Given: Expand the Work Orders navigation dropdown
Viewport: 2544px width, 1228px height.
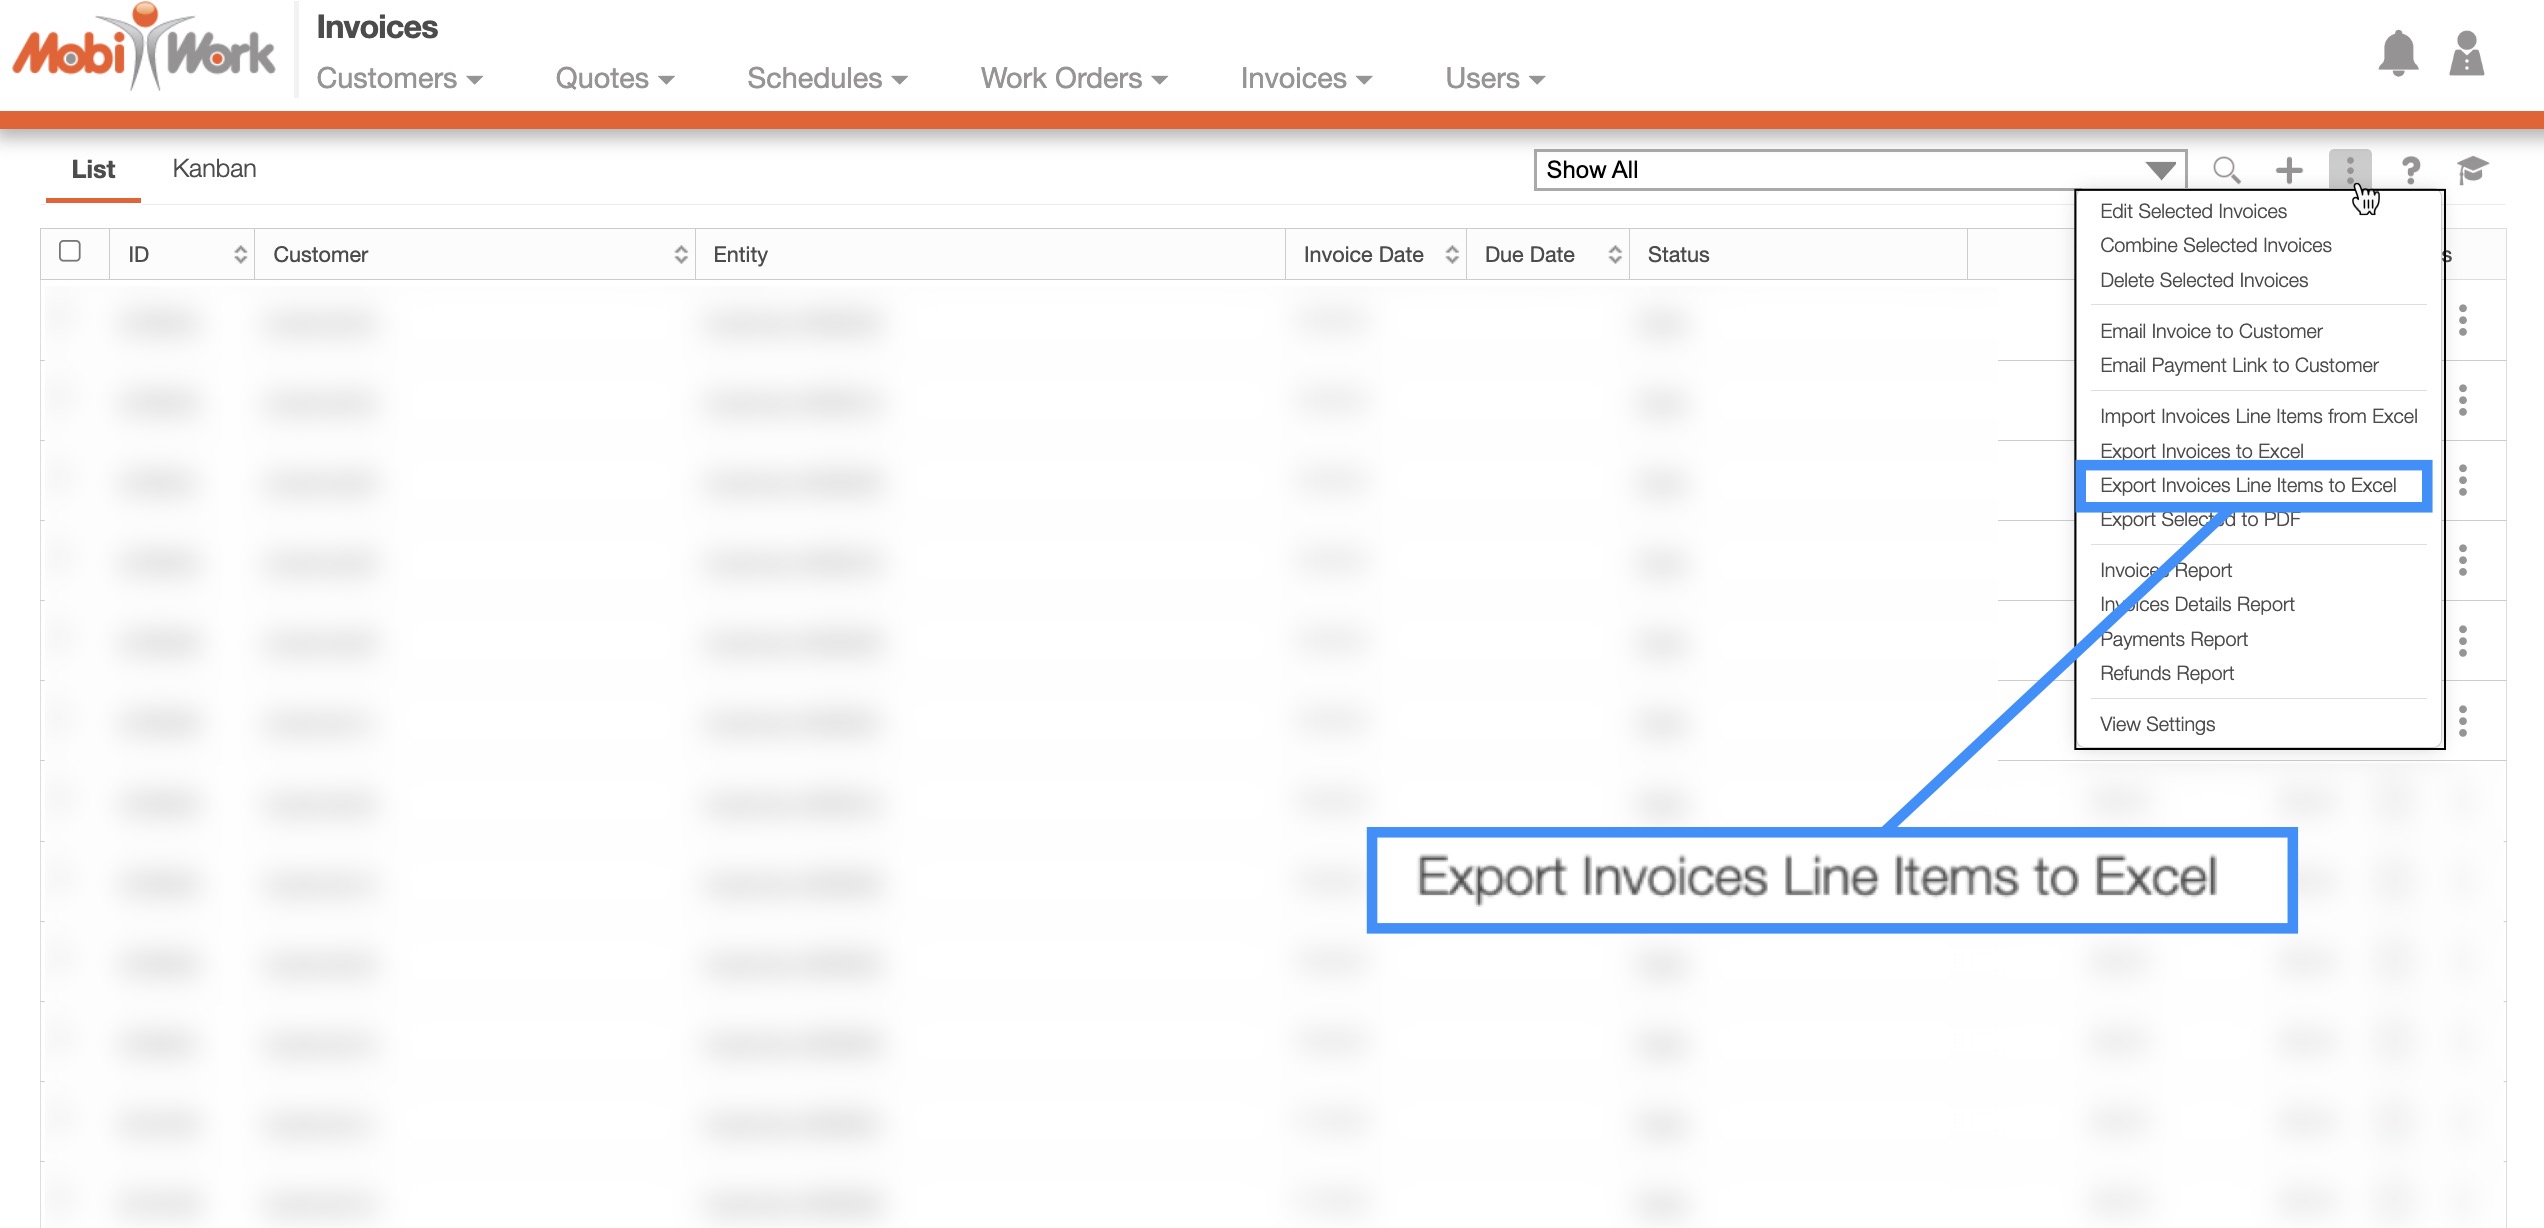Looking at the screenshot, I should point(1073,78).
